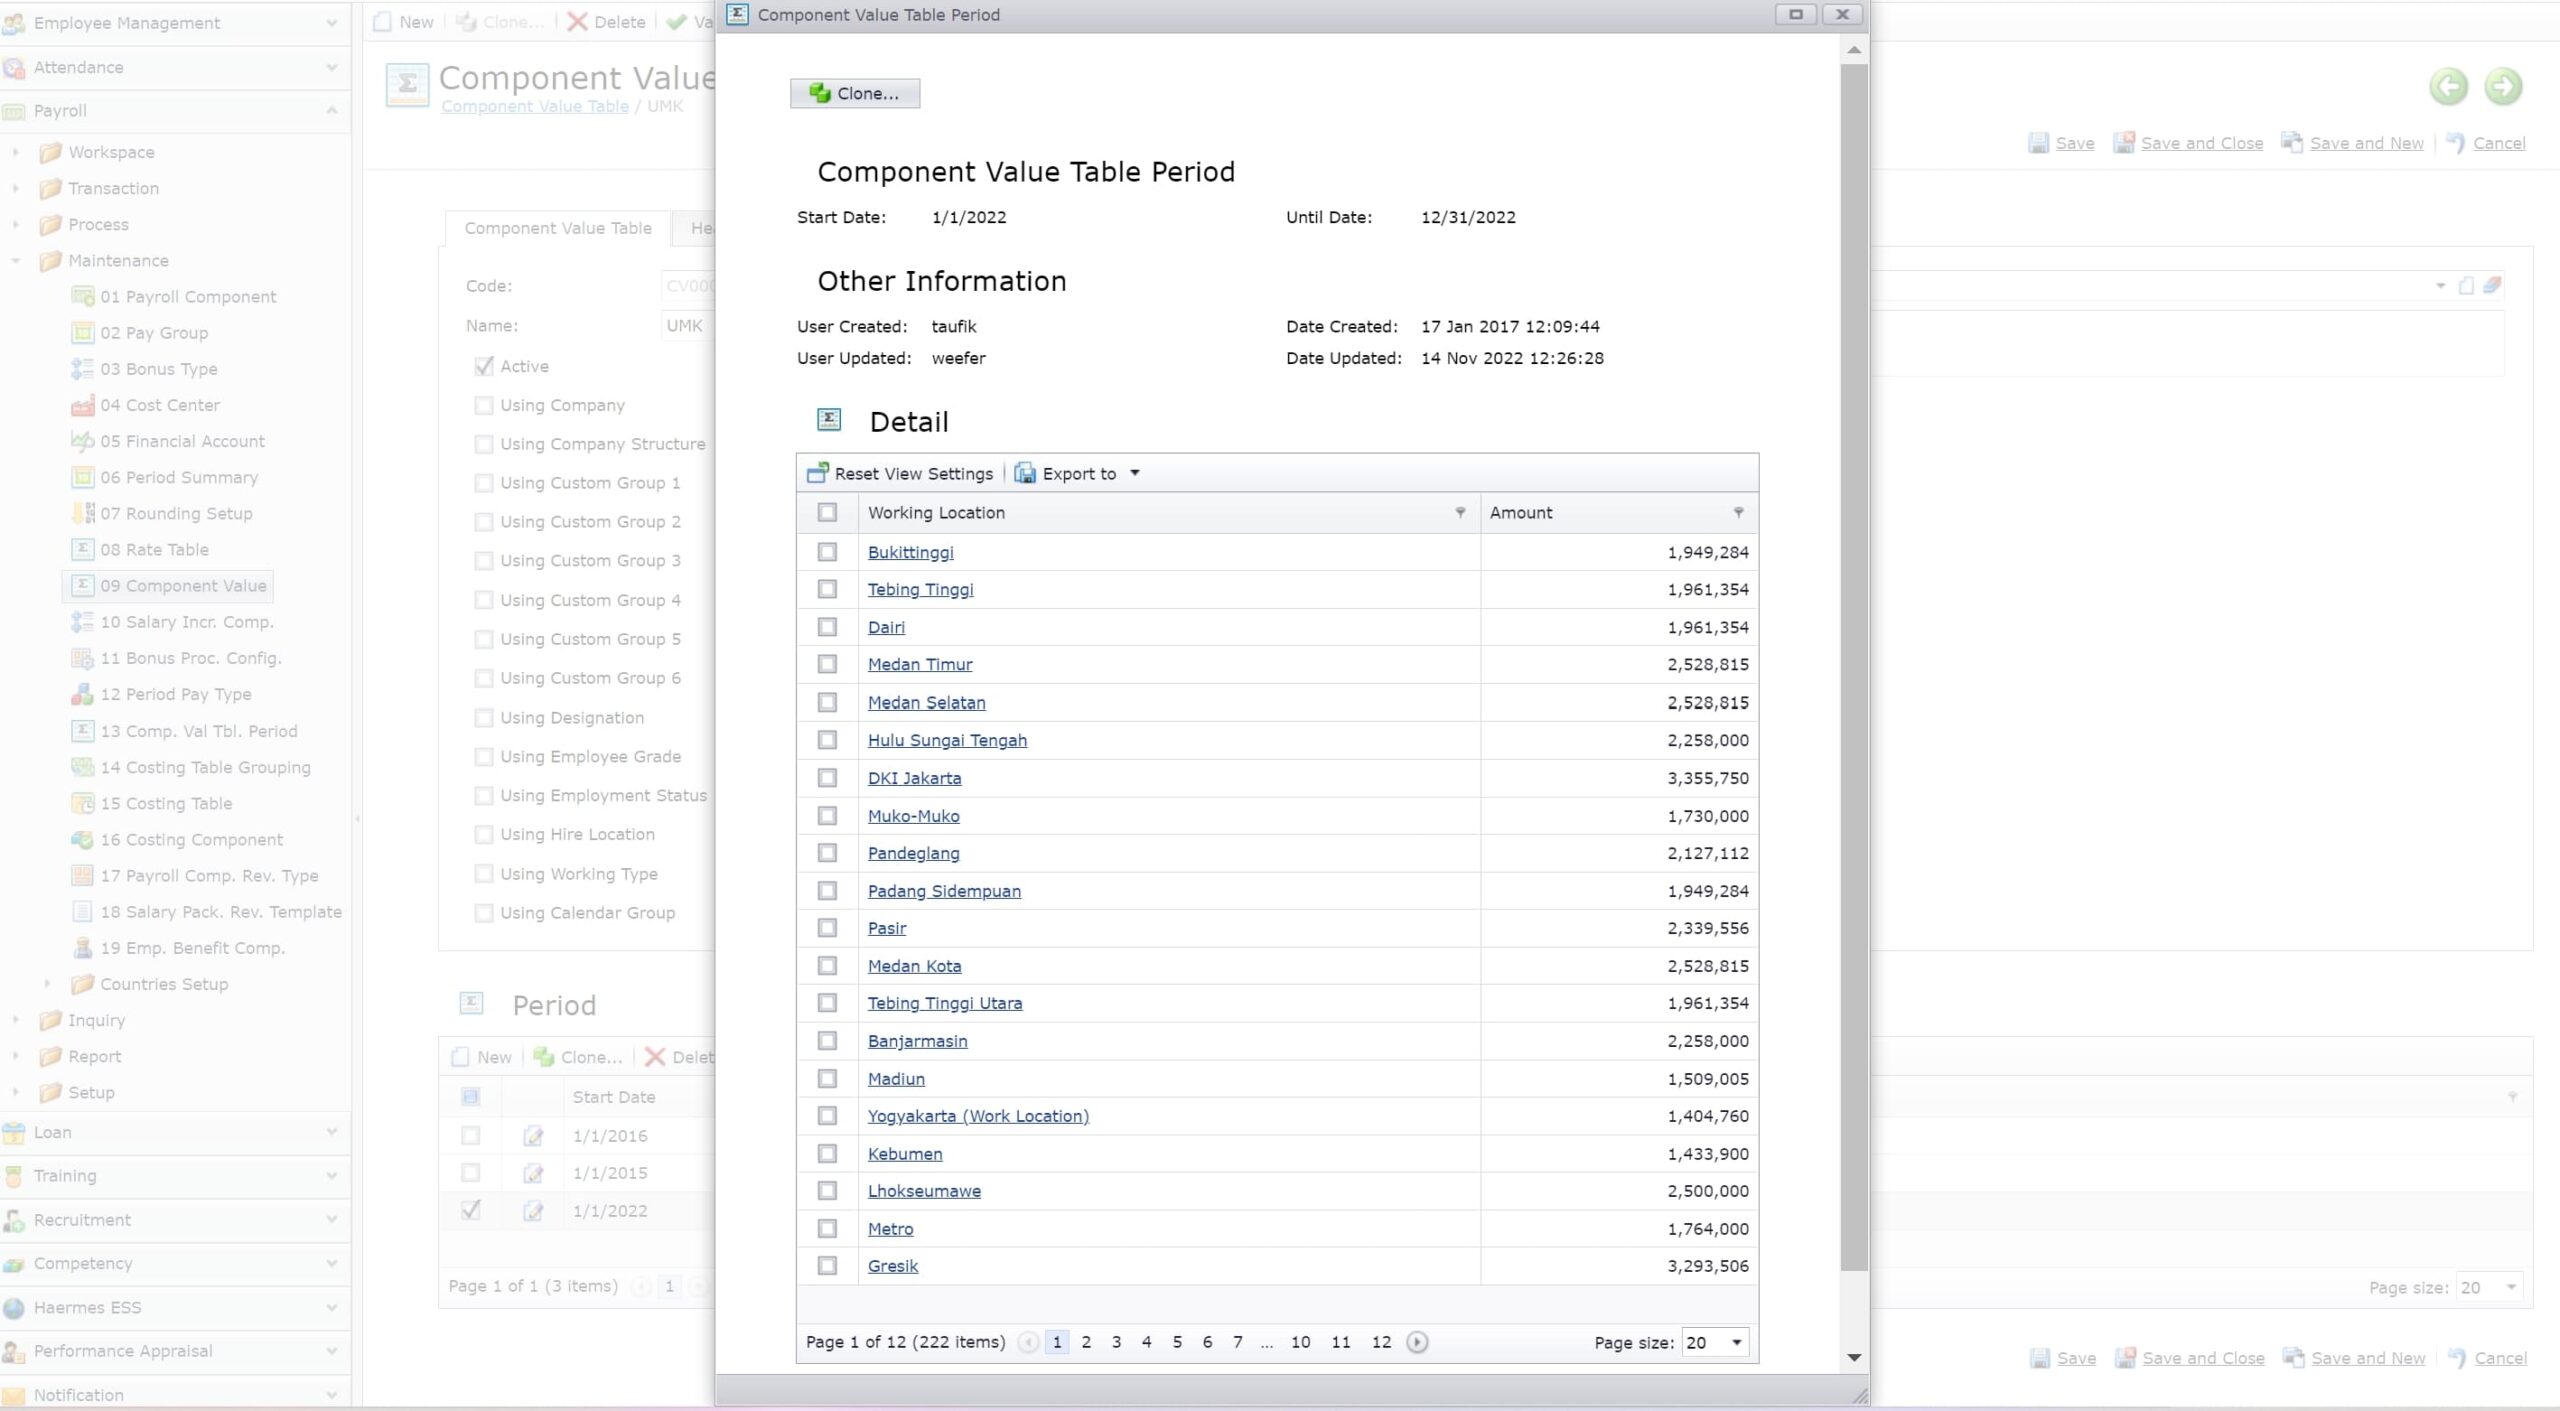
Task: Check the Tebing Tinggi row checkbox
Action: pos(827,589)
